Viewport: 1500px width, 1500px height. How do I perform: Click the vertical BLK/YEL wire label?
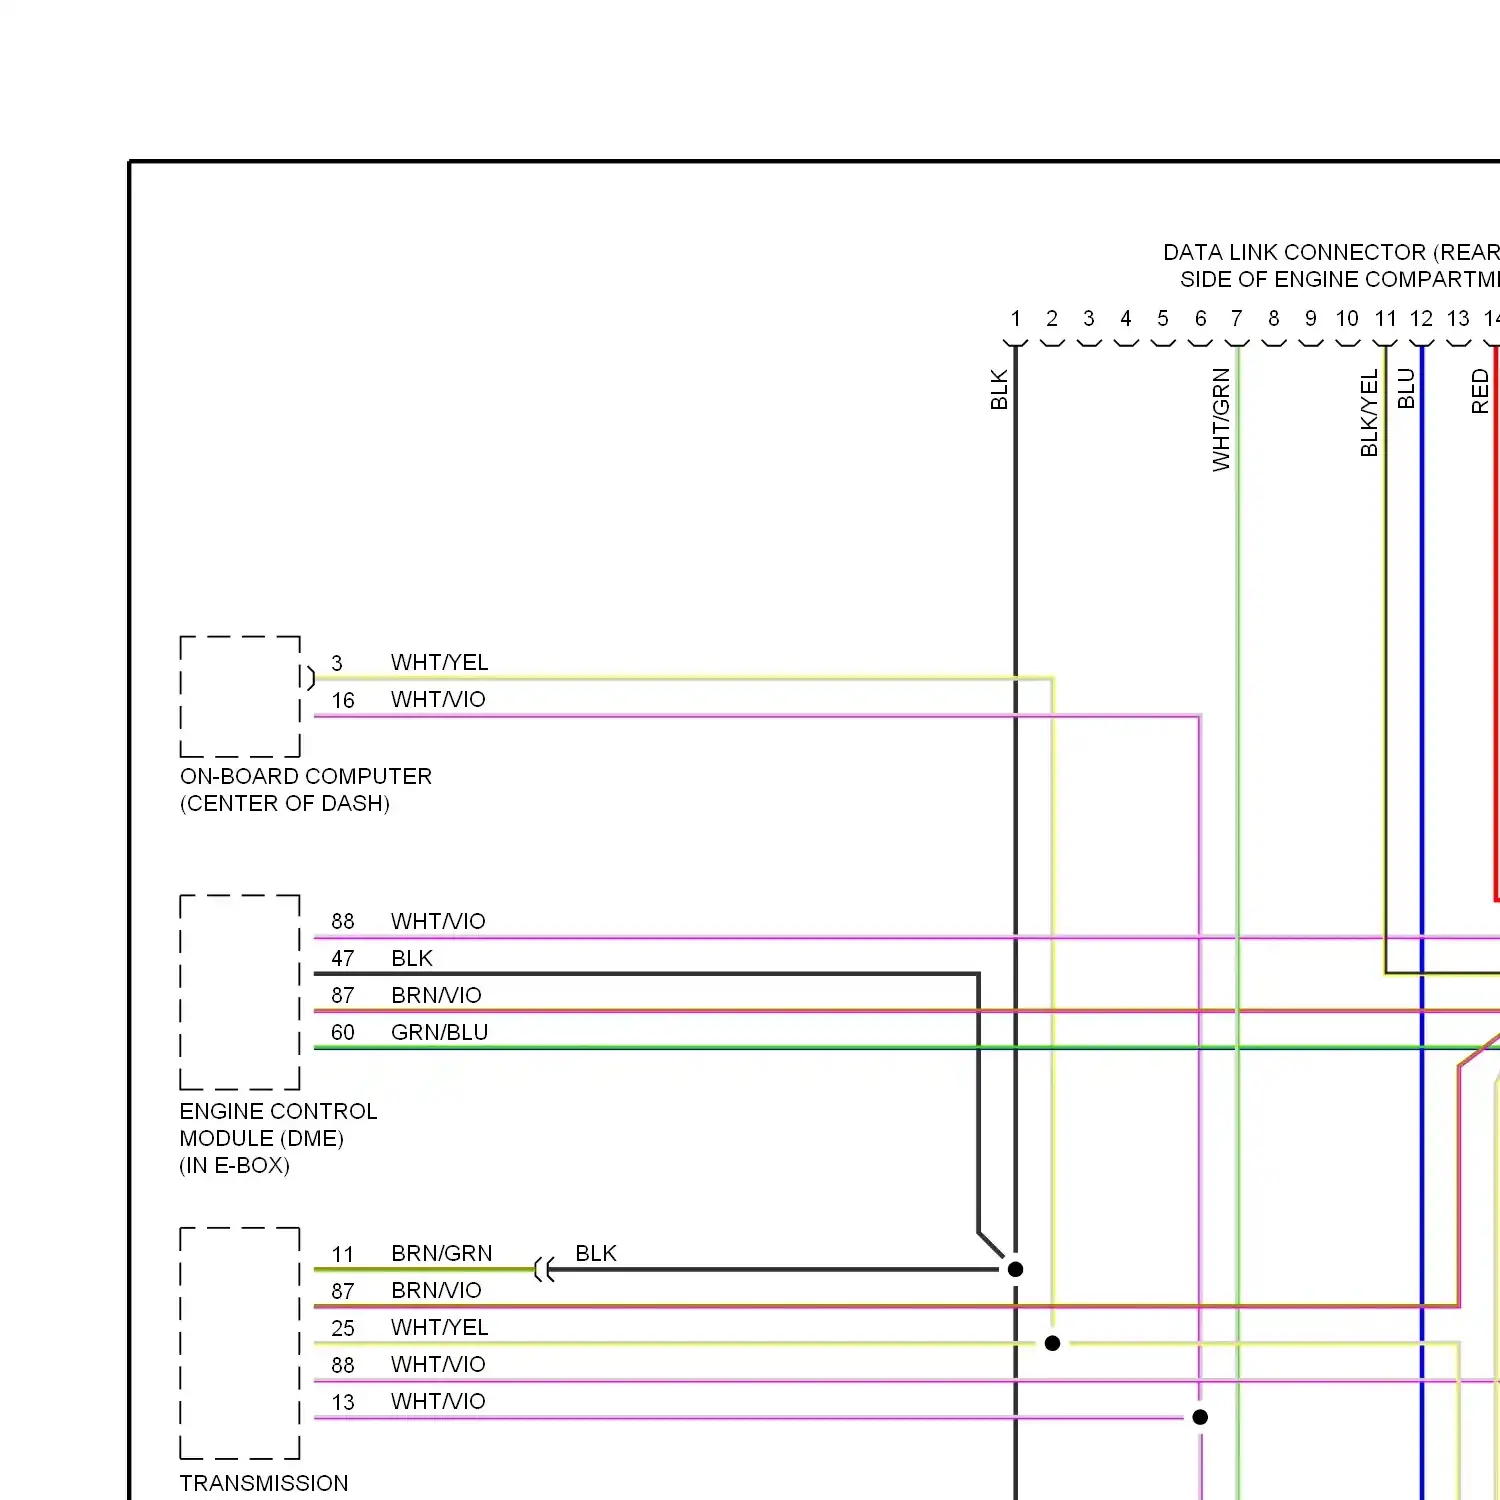coord(1369,413)
